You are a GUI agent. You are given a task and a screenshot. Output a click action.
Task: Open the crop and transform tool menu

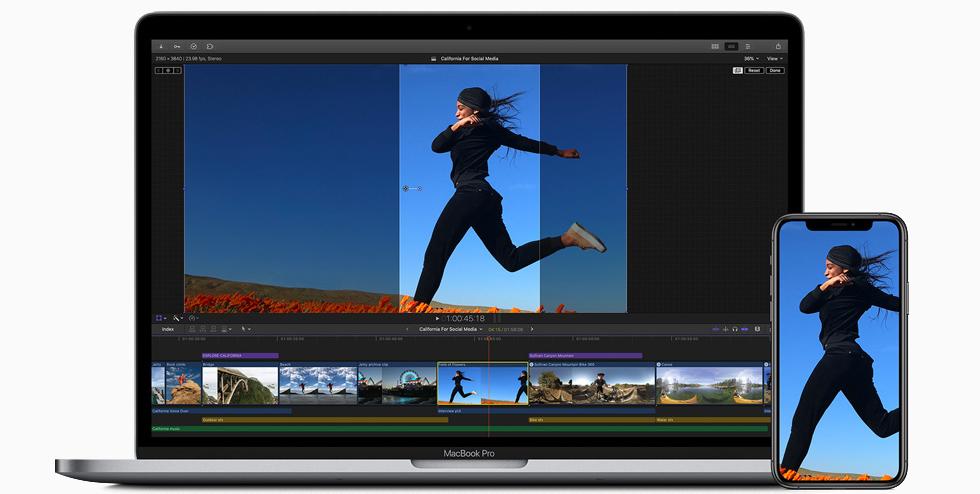point(161,318)
